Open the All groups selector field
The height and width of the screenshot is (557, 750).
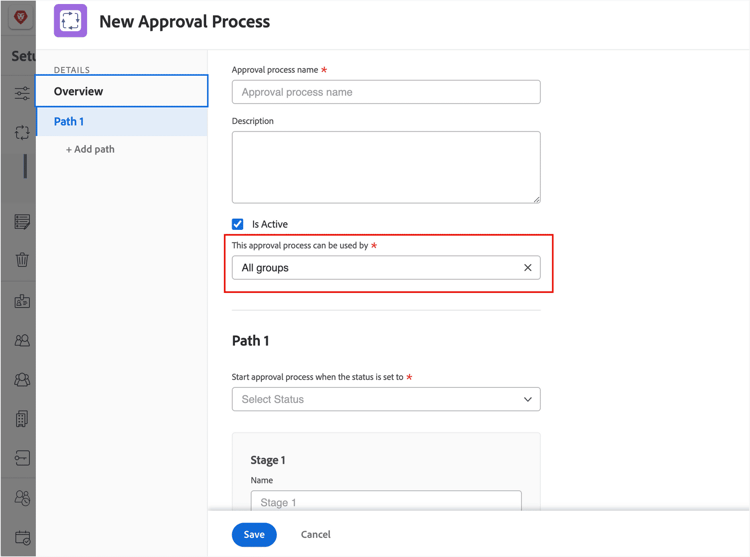(x=375, y=268)
